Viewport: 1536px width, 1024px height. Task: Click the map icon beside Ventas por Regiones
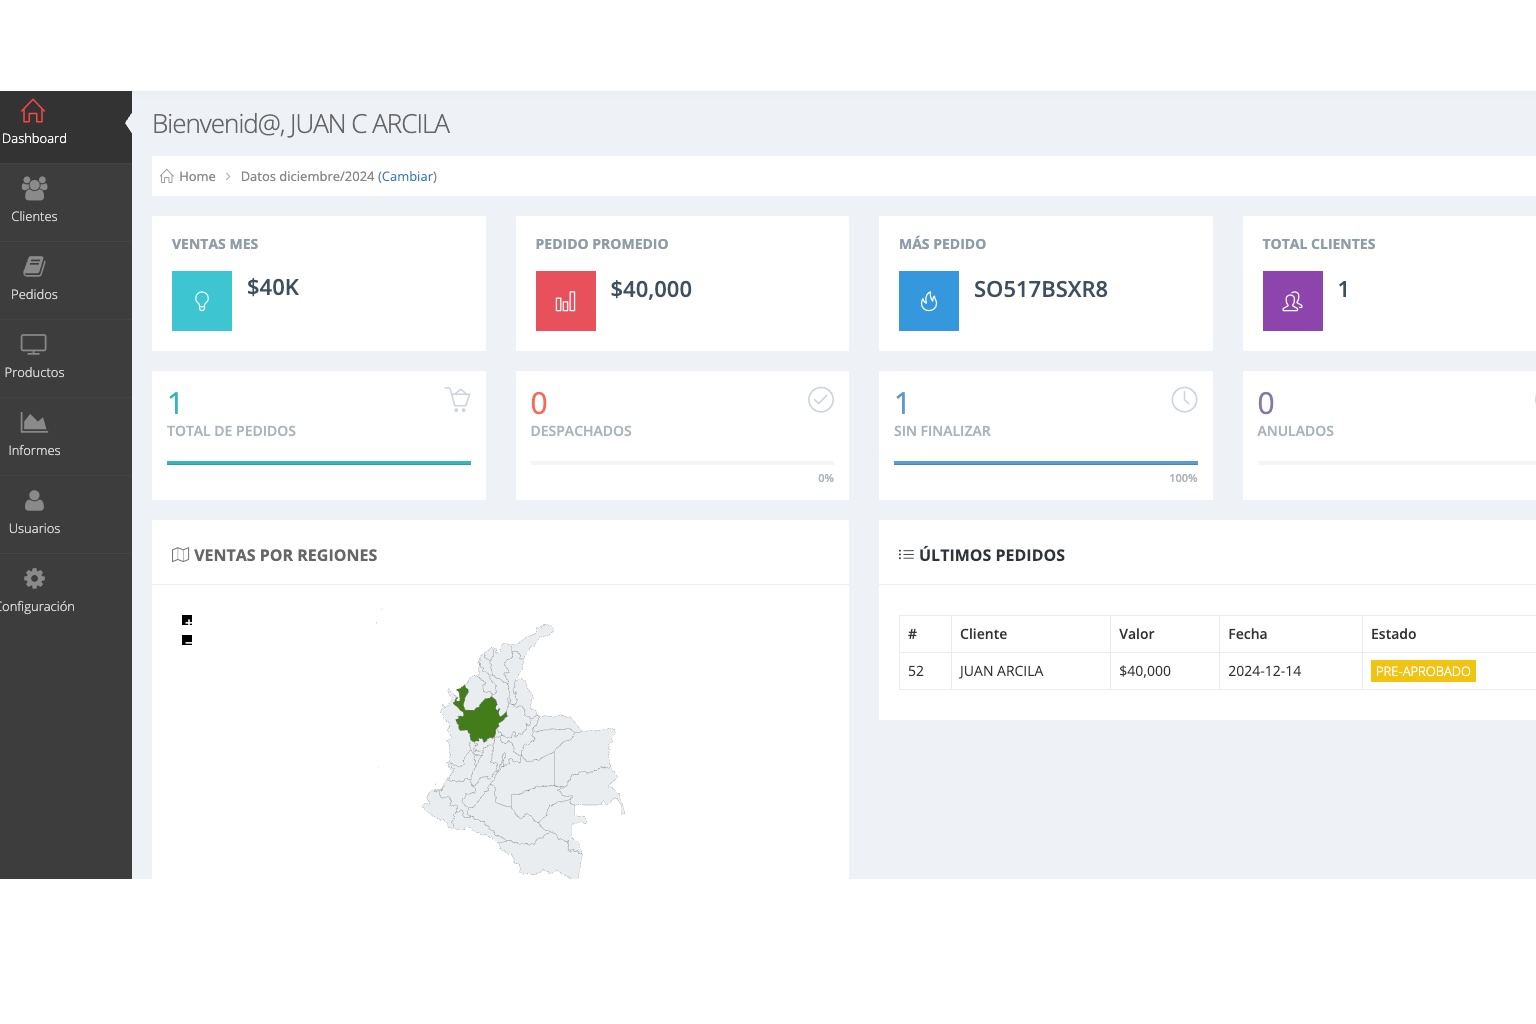(x=180, y=555)
